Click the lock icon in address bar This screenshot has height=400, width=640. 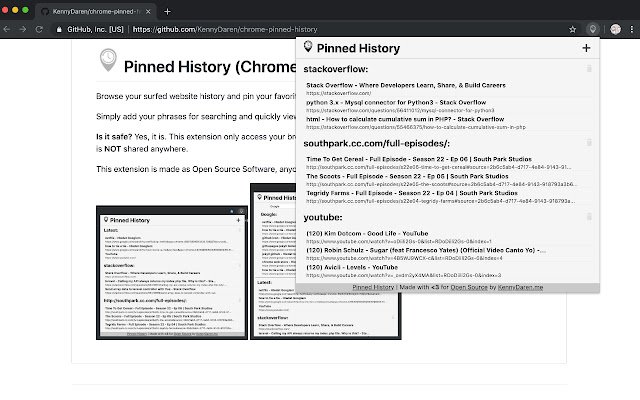click(x=59, y=29)
